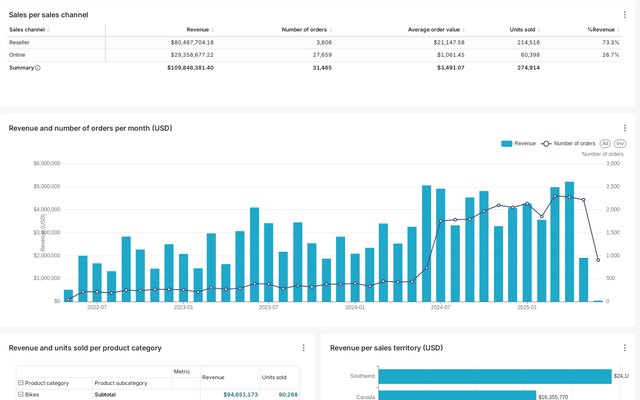Click the total number of orders 31,465
640x400 pixels.
pos(322,68)
